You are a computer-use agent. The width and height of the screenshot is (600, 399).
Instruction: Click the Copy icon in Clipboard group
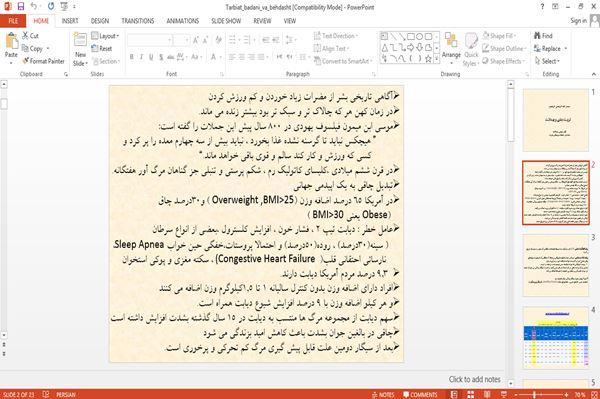pos(25,48)
